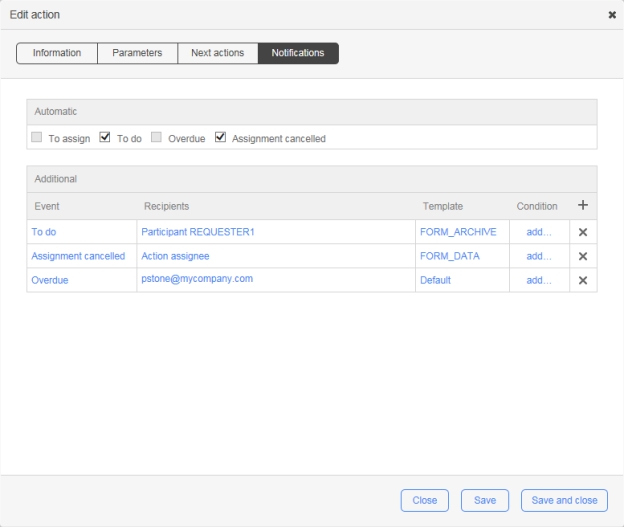Image resolution: width=624 pixels, height=527 pixels.
Task: Close the Edit action dialog
Action: point(612,15)
